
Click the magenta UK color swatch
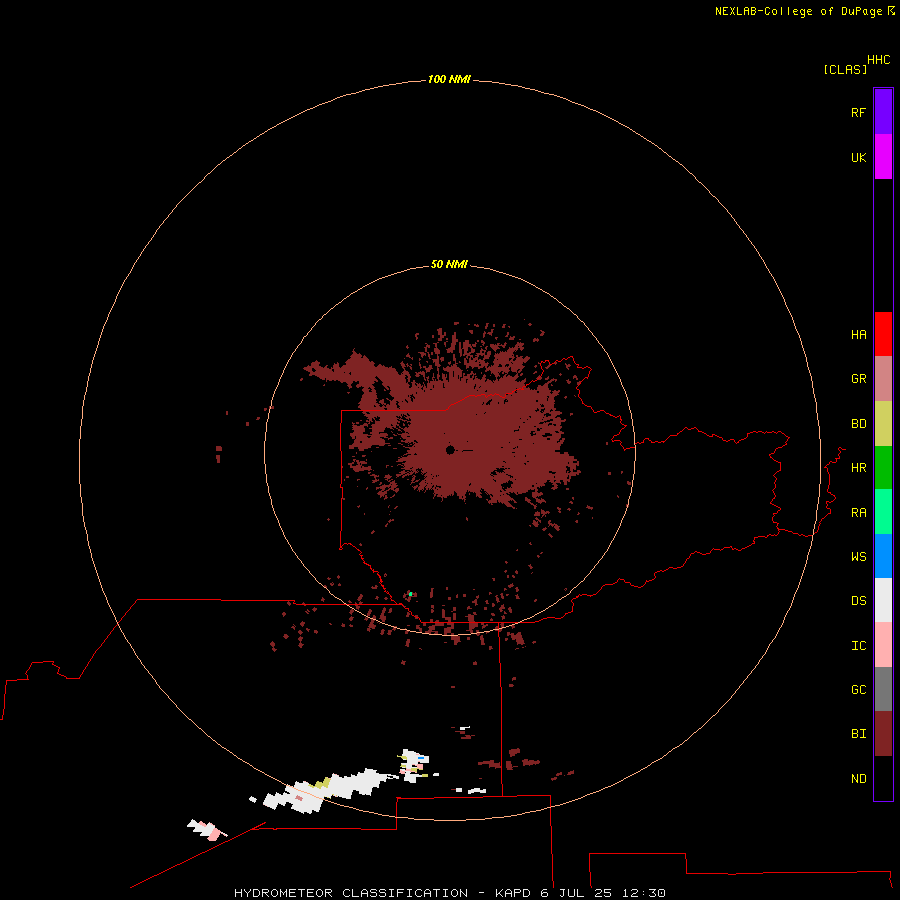click(883, 157)
